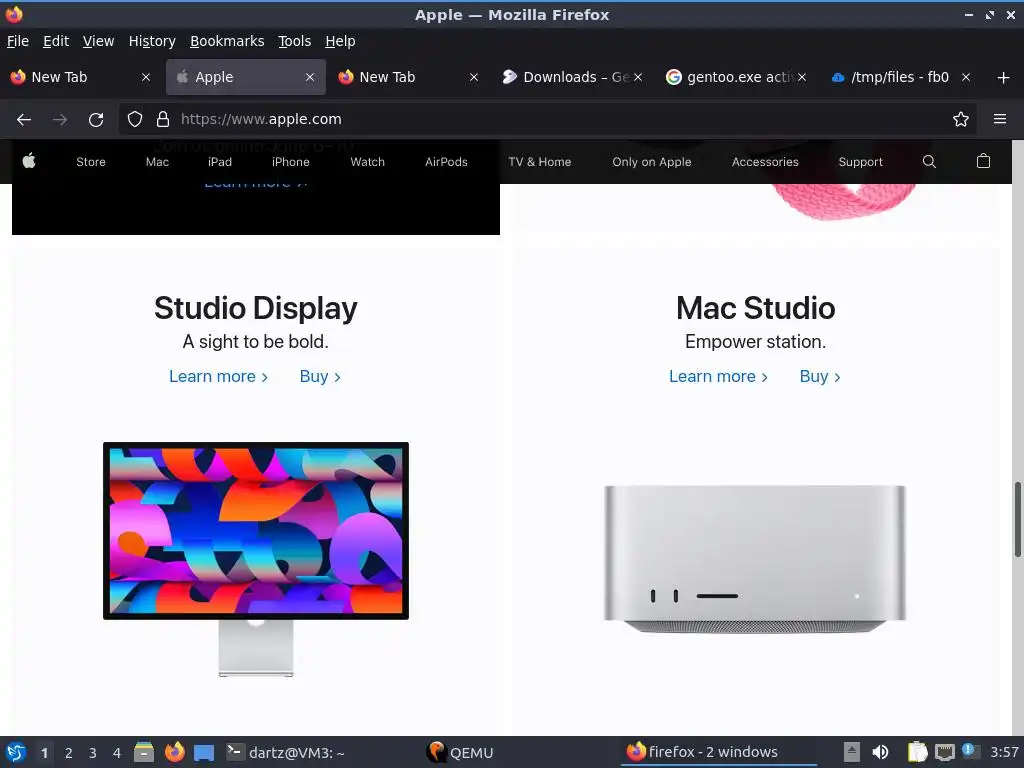Open the clipboard manager tray icon
Viewport: 1024px width, 768px height.
coord(917,752)
